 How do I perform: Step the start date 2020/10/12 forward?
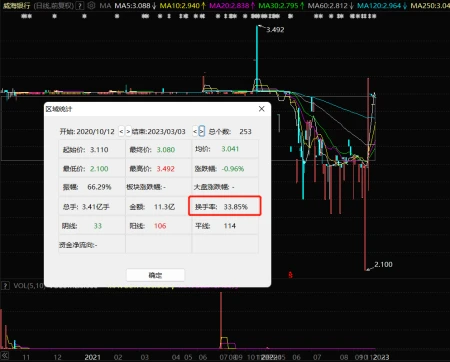coord(128,132)
